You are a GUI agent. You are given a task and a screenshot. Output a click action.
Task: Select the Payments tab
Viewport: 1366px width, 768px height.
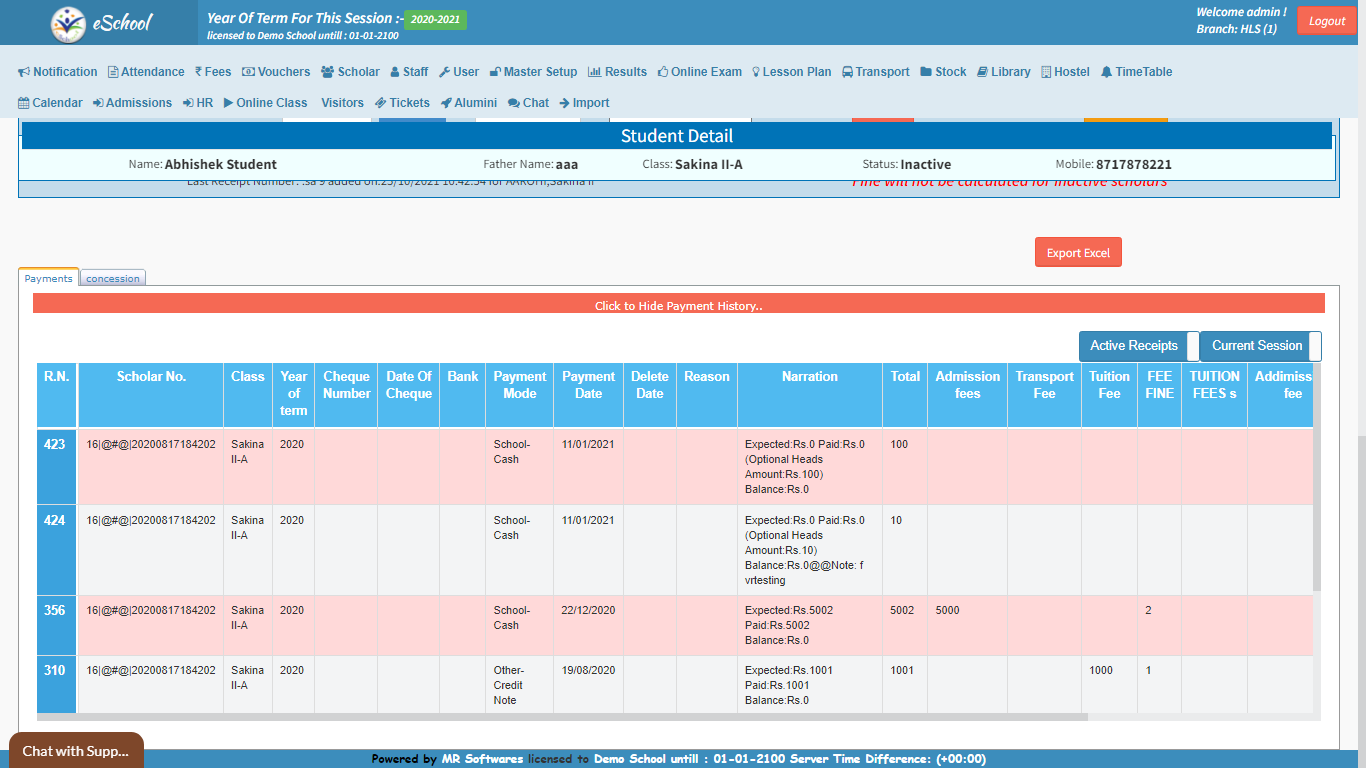coord(48,279)
